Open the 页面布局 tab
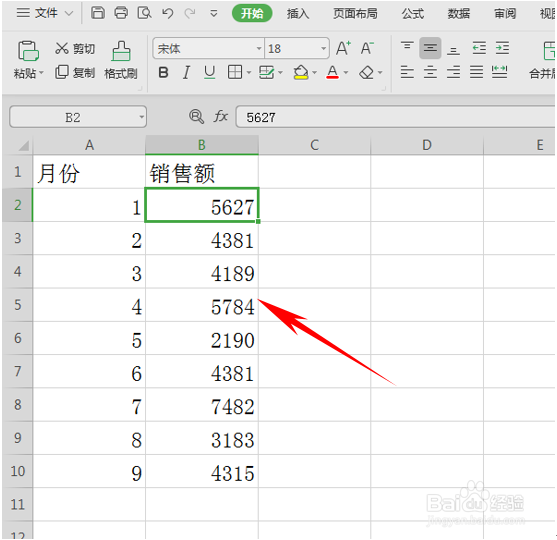Screen dimensions: 557x540 pos(355,14)
